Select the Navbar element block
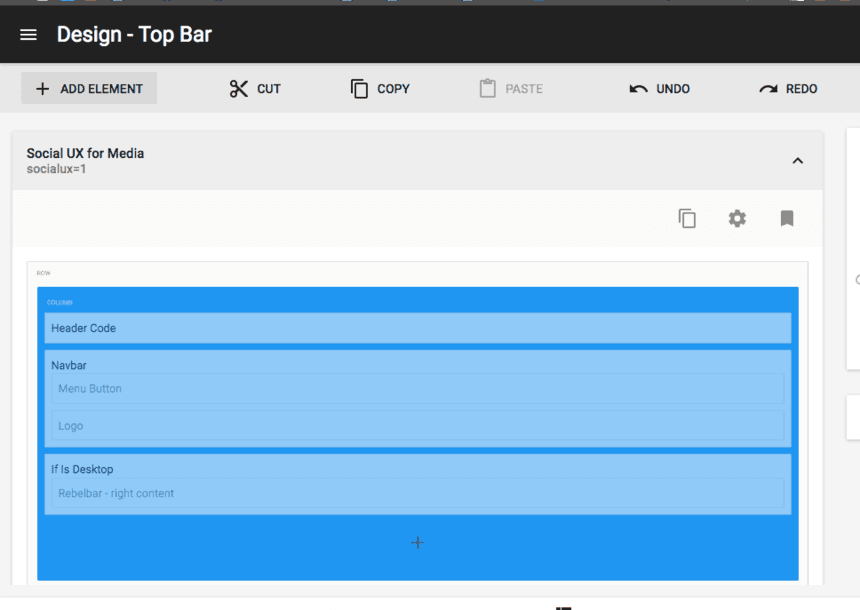This screenshot has width=860, height=610. pos(69,365)
